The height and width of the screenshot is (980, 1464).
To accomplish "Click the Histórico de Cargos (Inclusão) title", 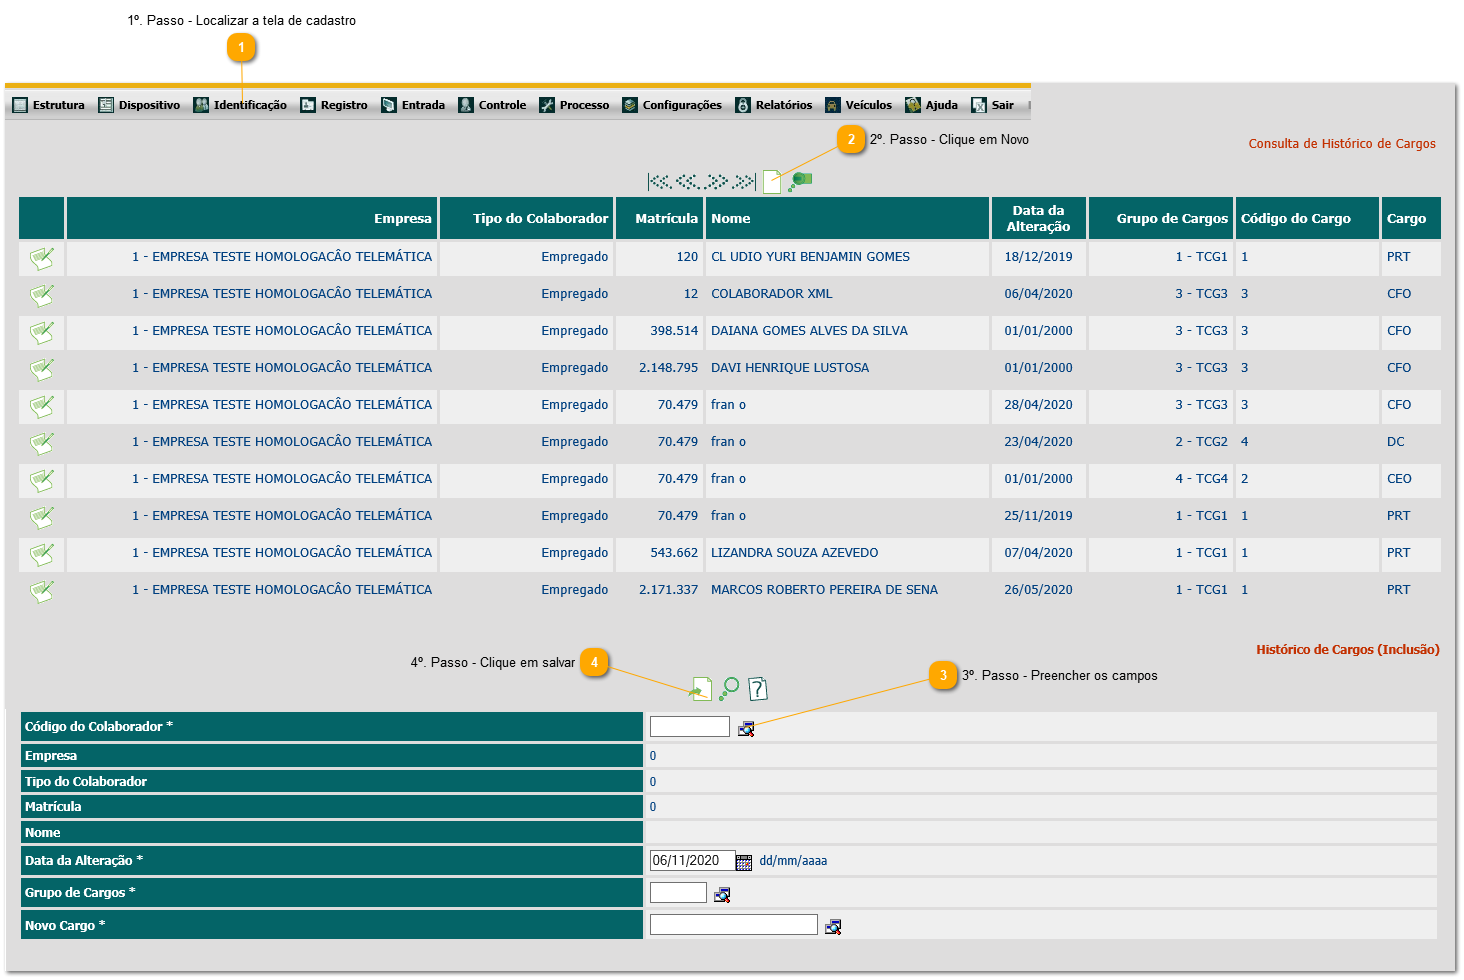I will click(x=1347, y=650).
